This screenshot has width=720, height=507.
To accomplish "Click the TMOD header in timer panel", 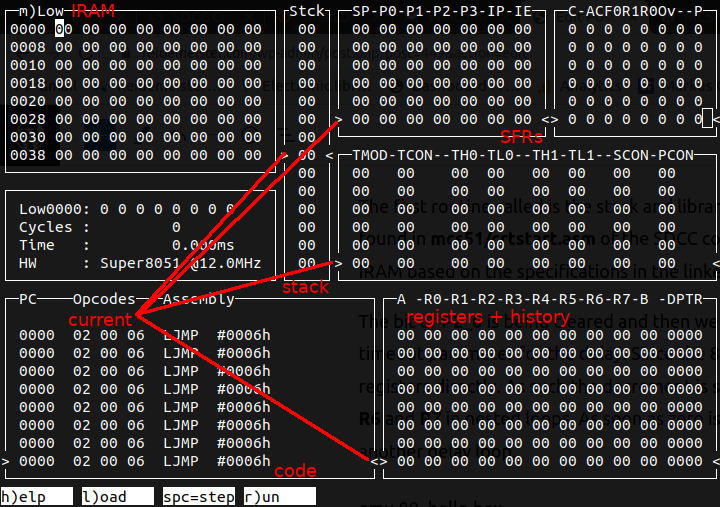I will pyautogui.click(x=370, y=156).
